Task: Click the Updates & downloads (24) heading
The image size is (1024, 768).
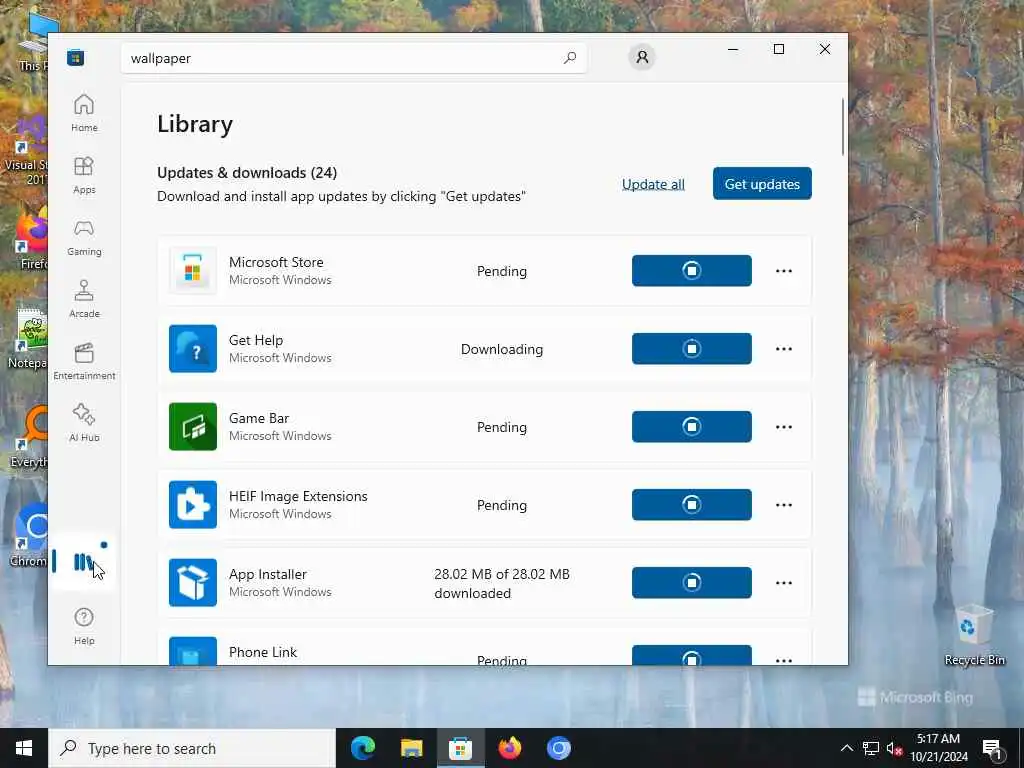Action: (247, 172)
